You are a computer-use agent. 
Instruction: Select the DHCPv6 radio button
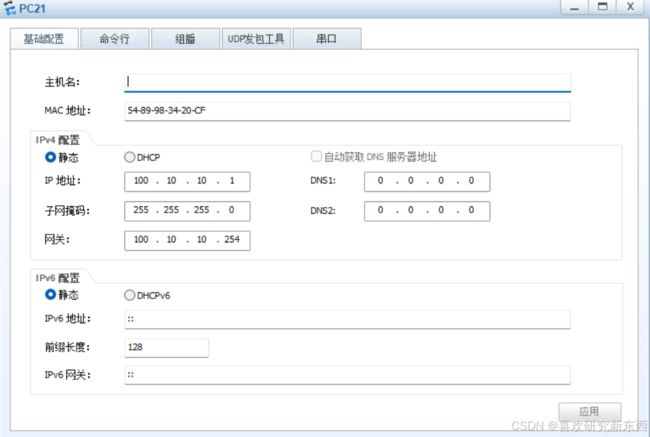point(129,295)
